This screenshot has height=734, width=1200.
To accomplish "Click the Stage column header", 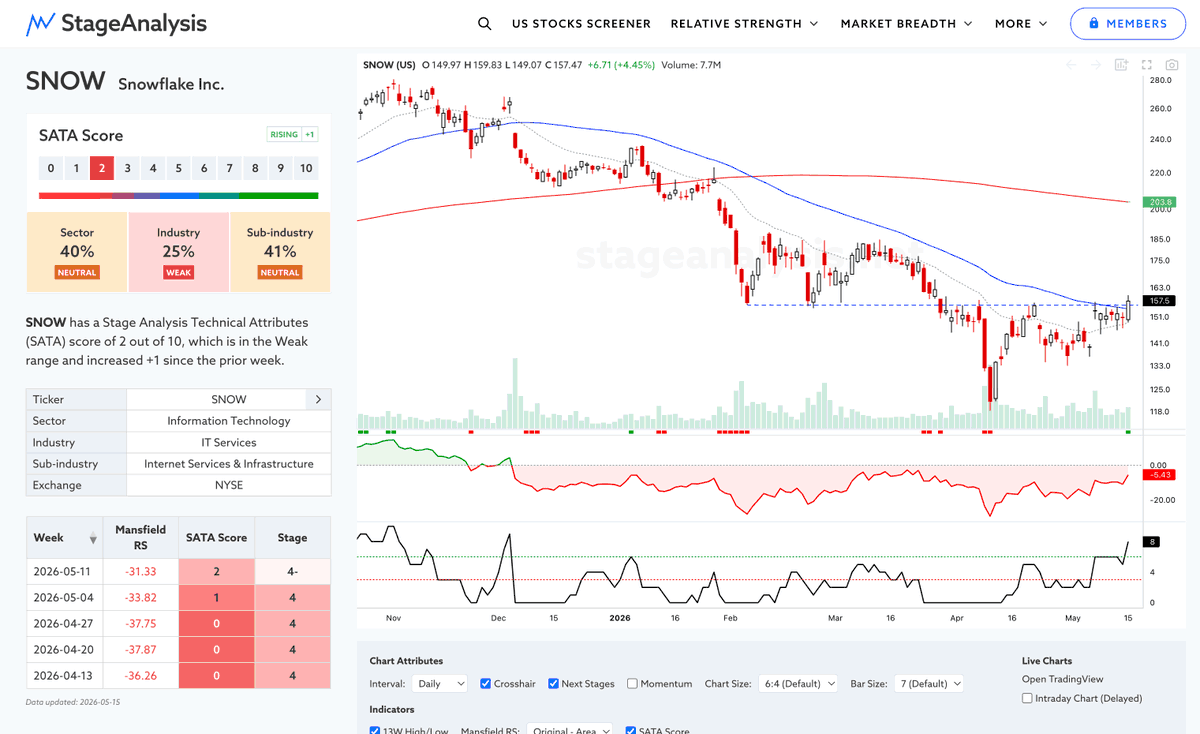I will coord(293,538).
